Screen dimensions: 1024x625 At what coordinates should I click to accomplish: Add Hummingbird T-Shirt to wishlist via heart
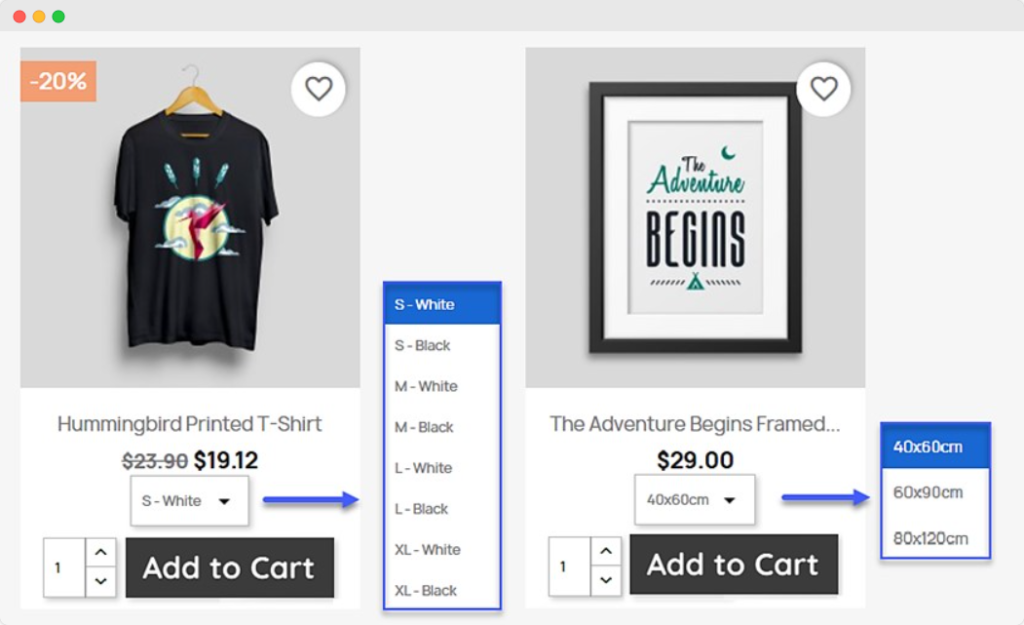[x=318, y=89]
